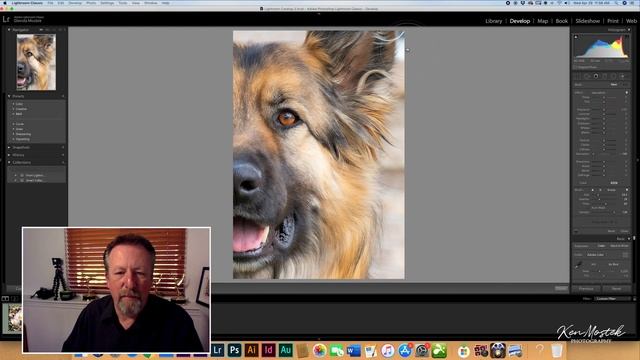This screenshot has height=360, width=640.
Task: Open Photos app from the Dock
Action: pyautogui.click(x=320, y=350)
